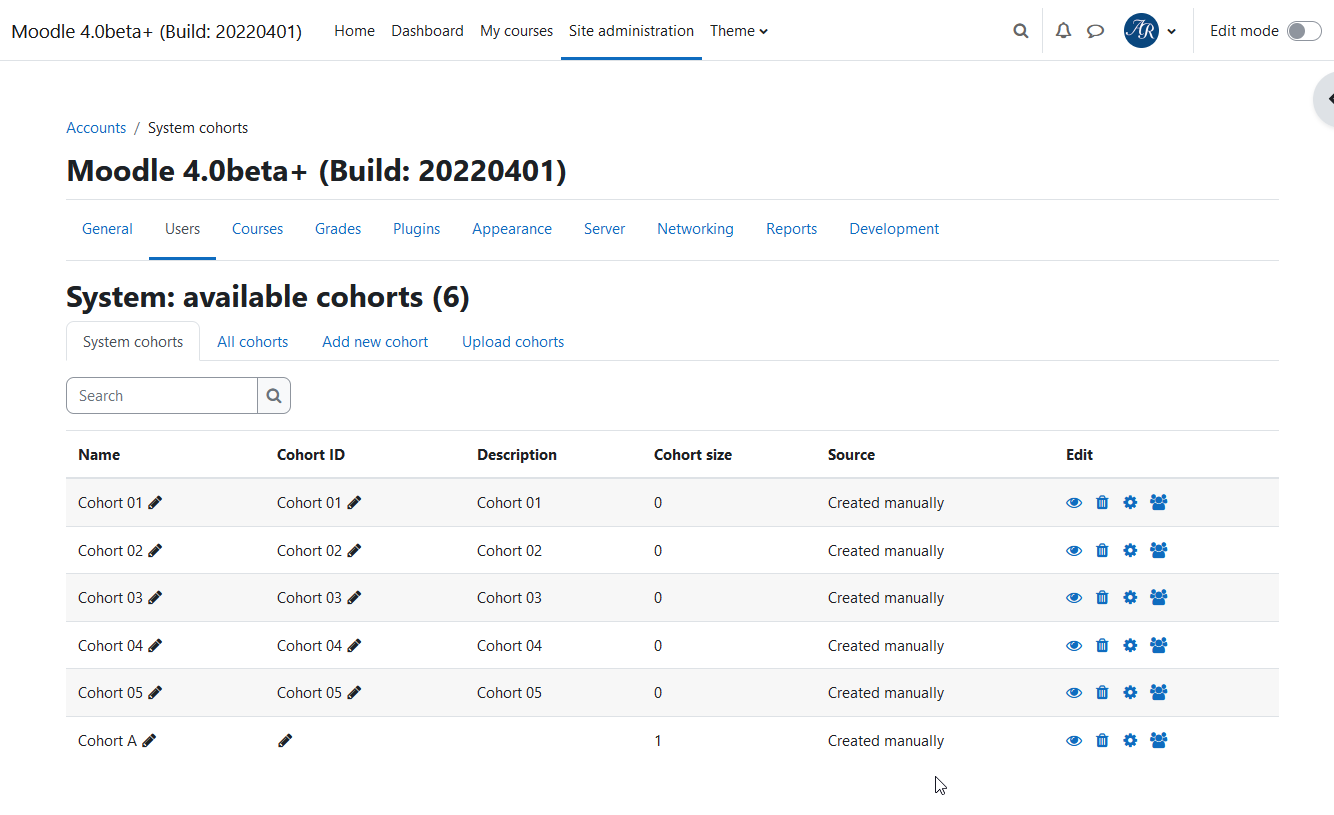Assign members icon for Cohort A
The height and width of the screenshot is (815, 1334).
(x=1159, y=741)
